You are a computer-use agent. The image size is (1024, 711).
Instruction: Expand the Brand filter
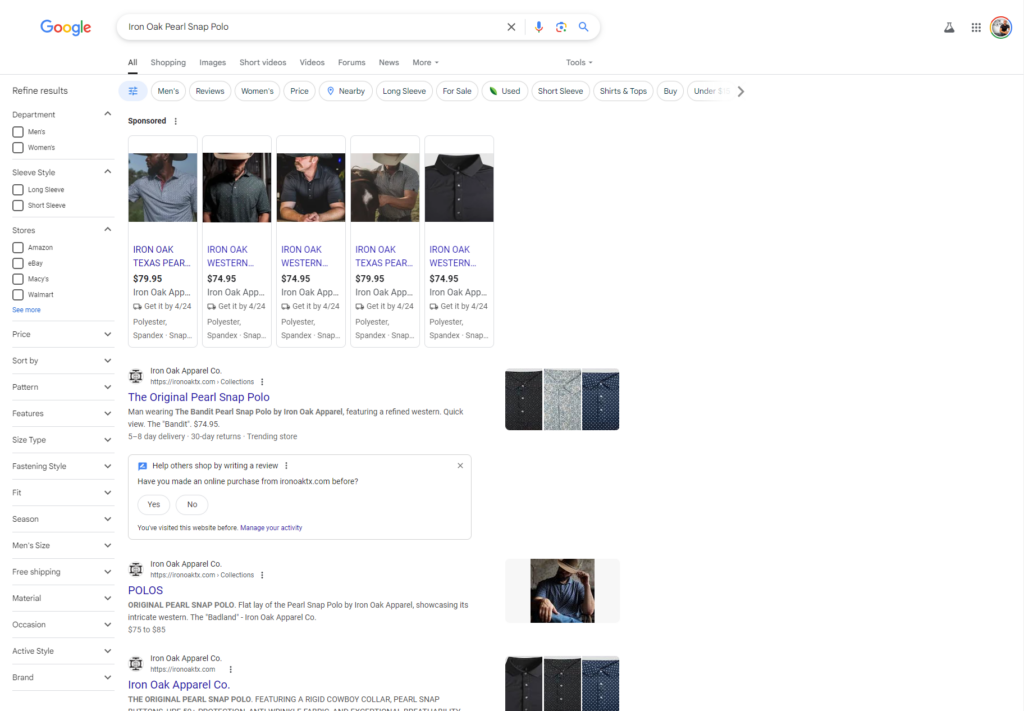(62, 677)
